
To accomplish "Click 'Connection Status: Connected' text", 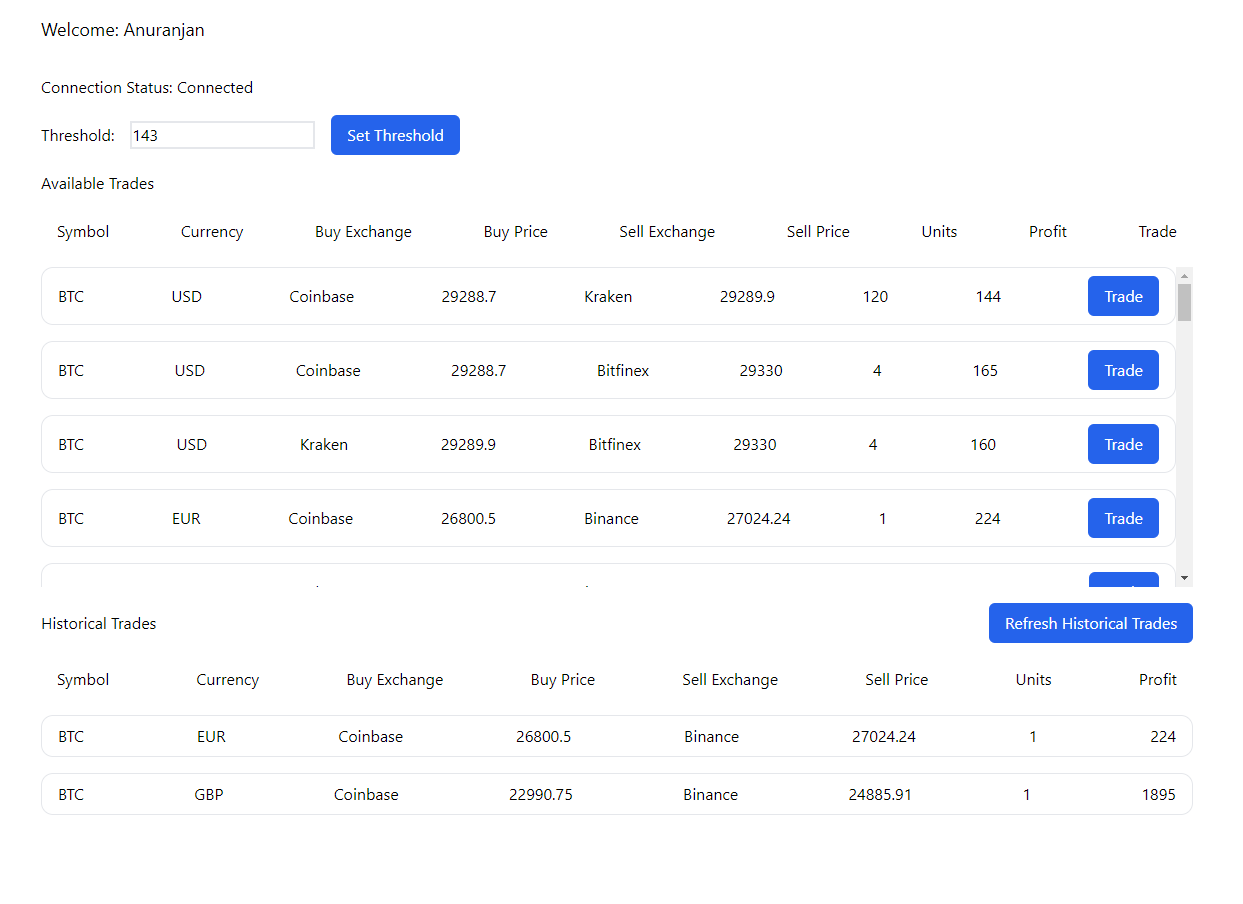I will [147, 88].
